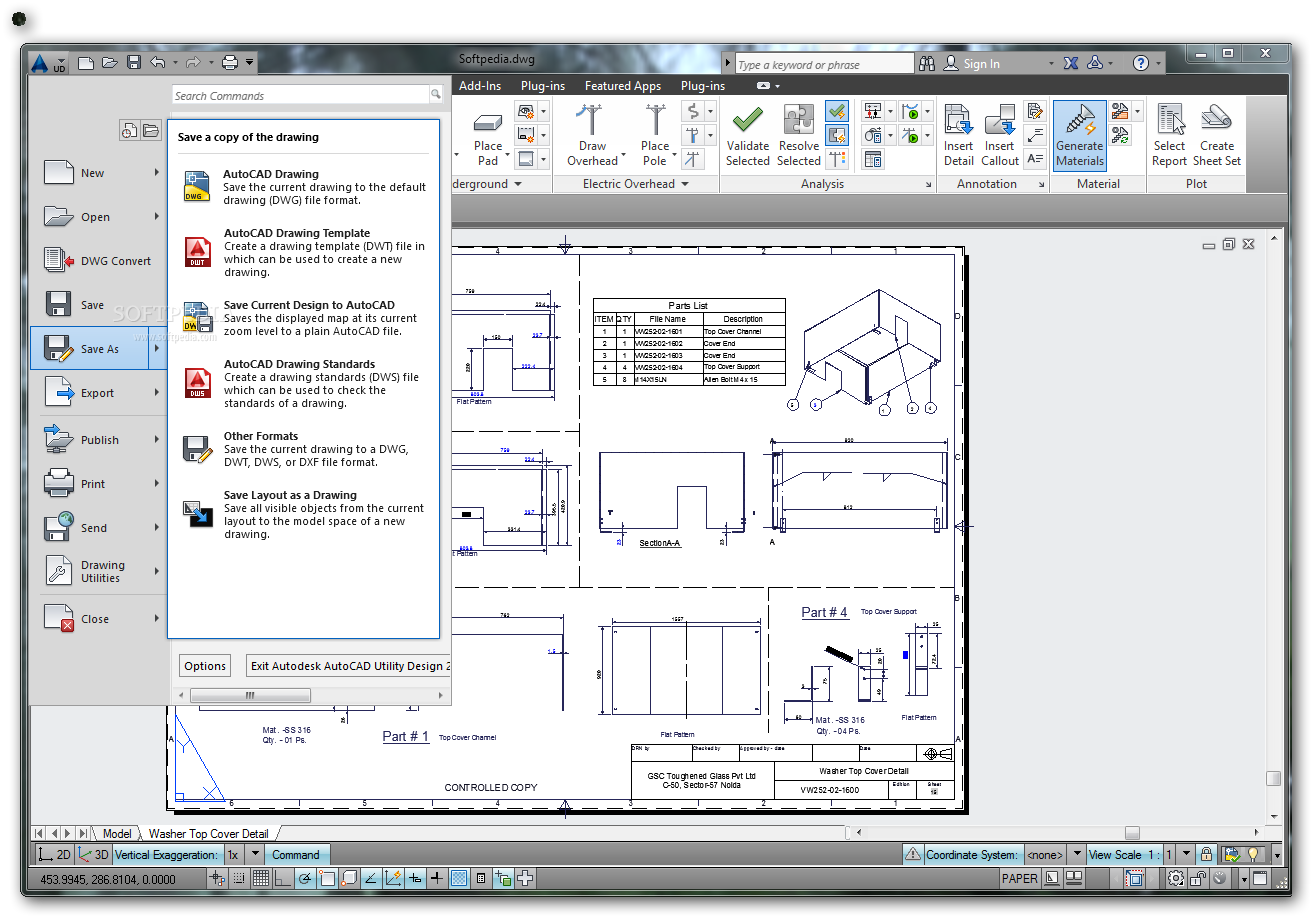Click the Validate Selected checkmark icon
1312x917 pixels.
point(747,120)
